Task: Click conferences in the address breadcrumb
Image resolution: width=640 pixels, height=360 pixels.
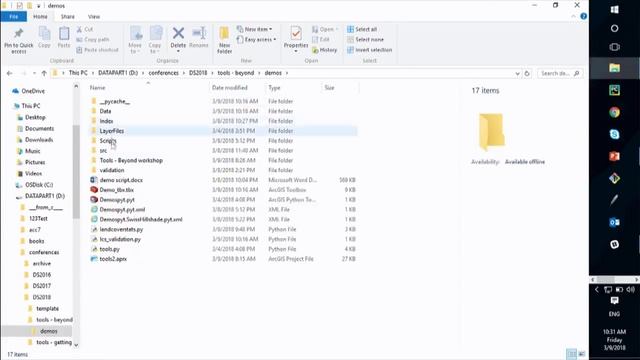Action: tap(164, 73)
